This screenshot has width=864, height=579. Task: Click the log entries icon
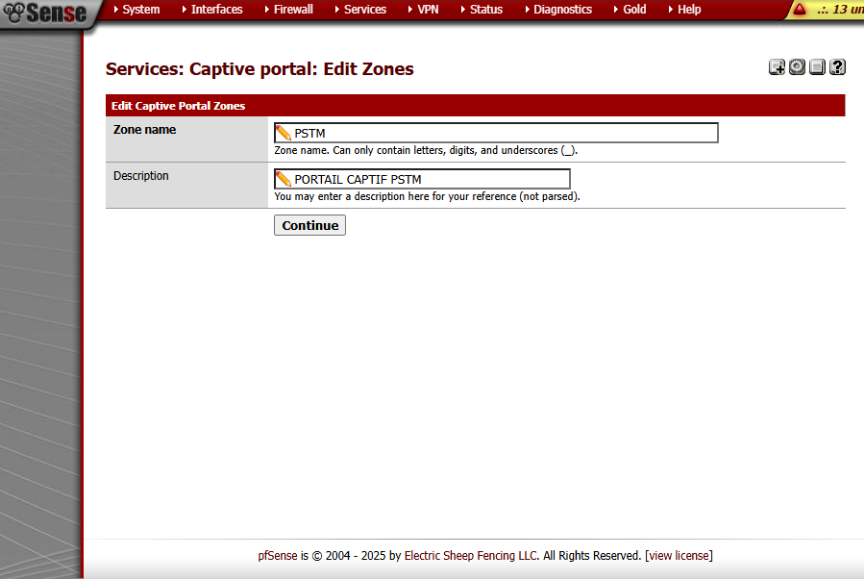tap(817, 67)
